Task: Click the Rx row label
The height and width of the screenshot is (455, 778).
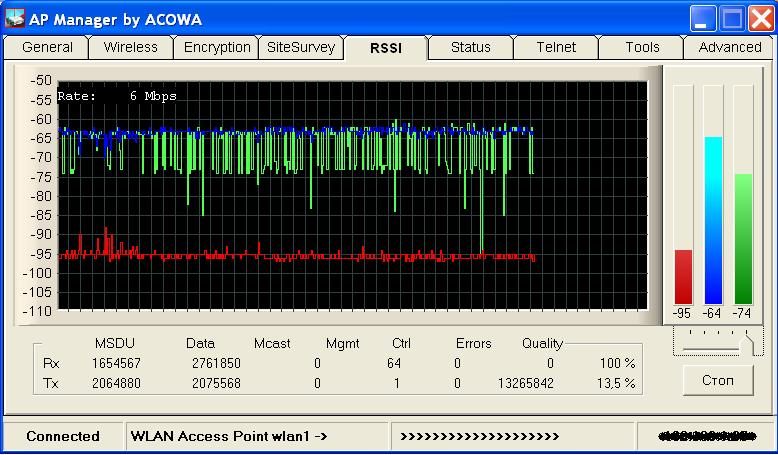Action: pos(51,363)
